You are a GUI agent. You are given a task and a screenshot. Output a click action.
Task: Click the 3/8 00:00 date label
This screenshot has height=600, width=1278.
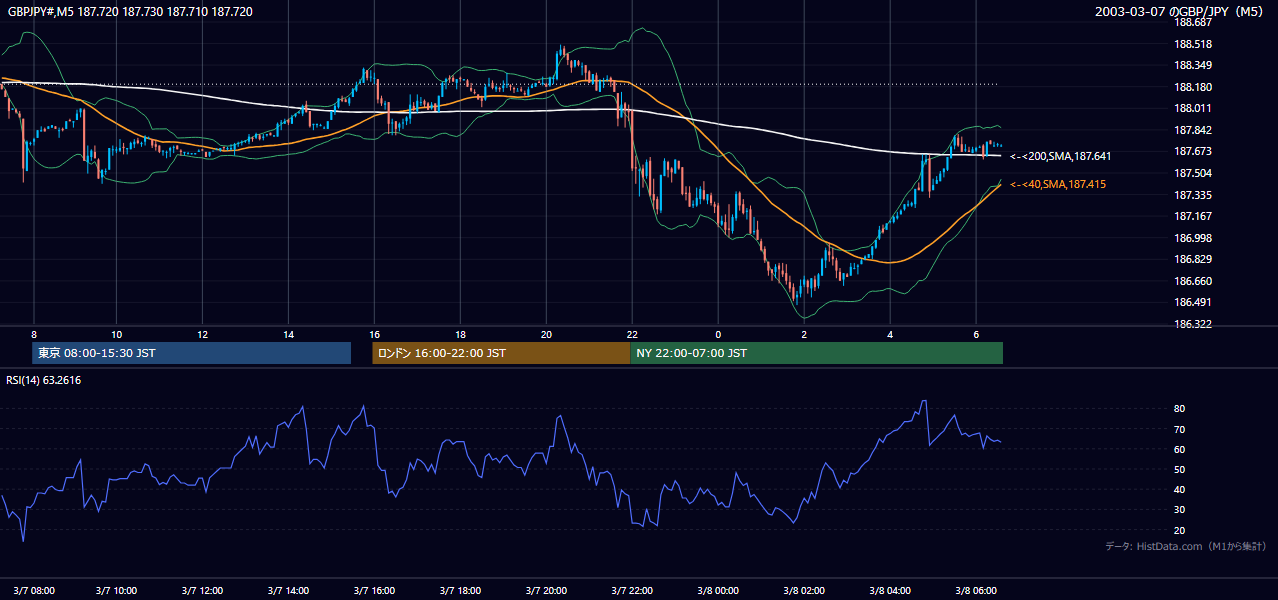tap(720, 590)
